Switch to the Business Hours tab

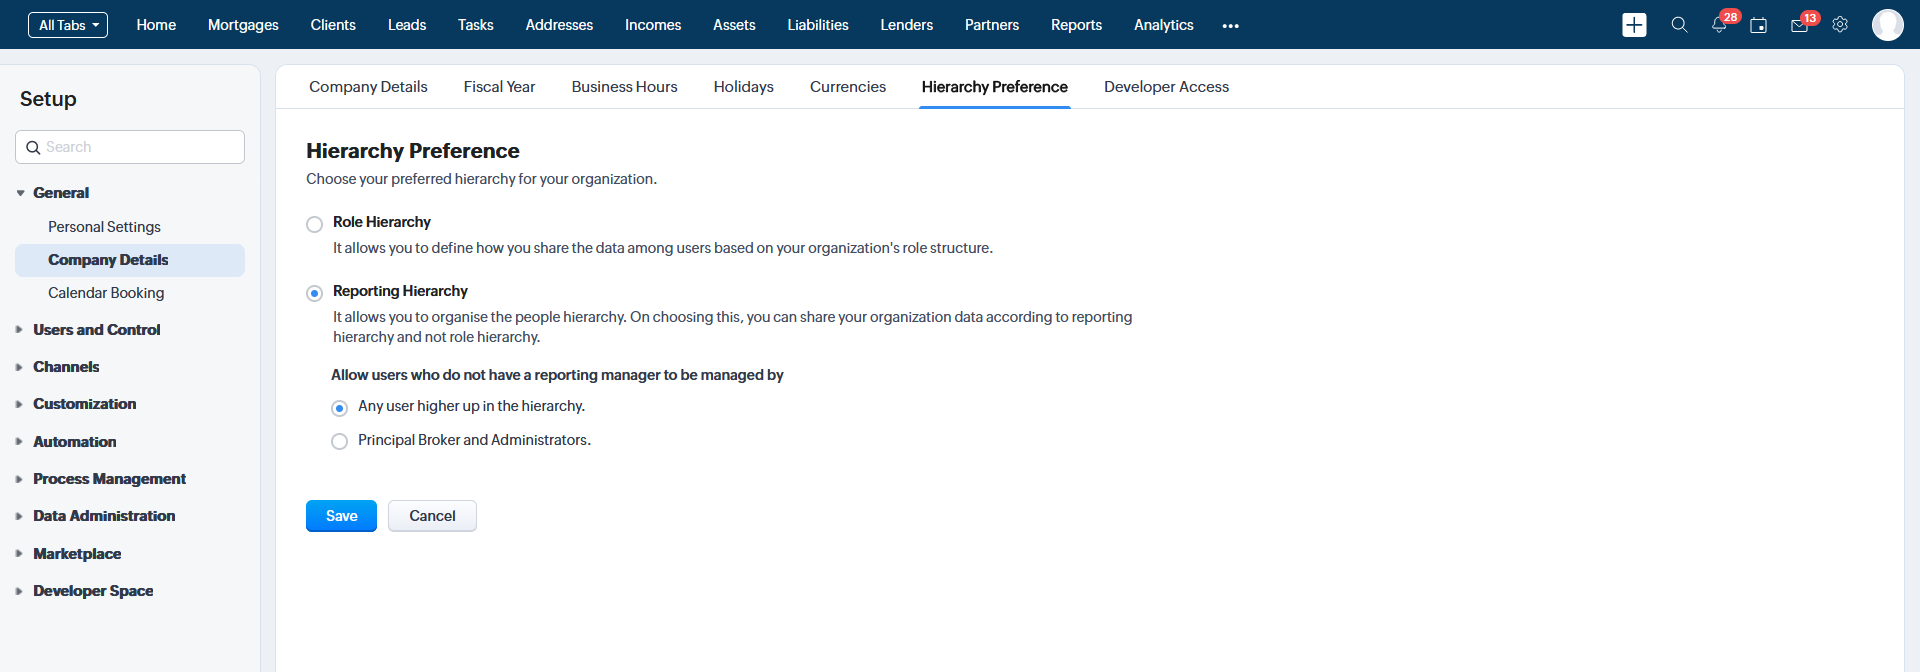tap(624, 87)
